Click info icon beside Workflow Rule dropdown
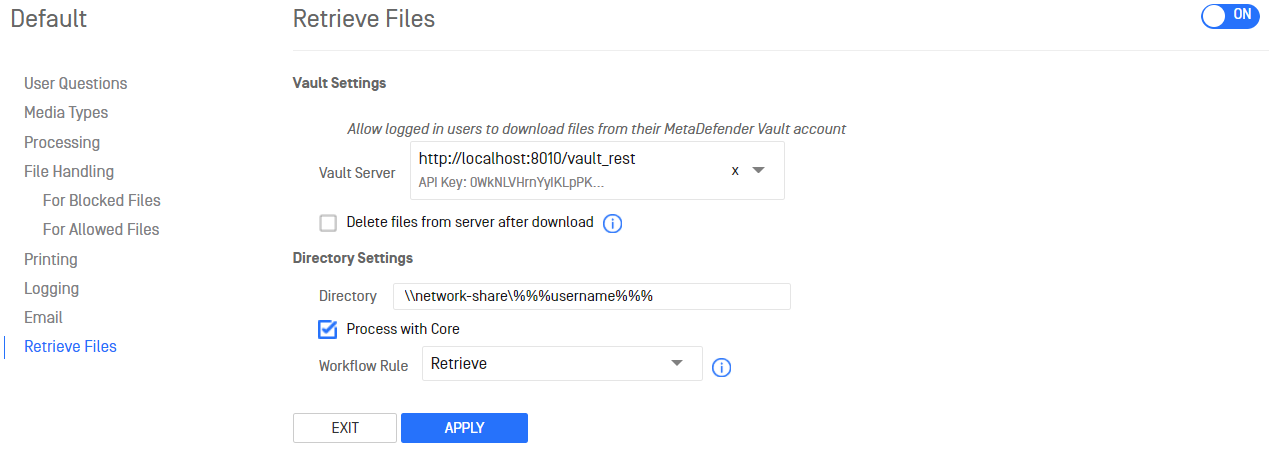The width and height of the screenshot is (1269, 450). (721, 368)
